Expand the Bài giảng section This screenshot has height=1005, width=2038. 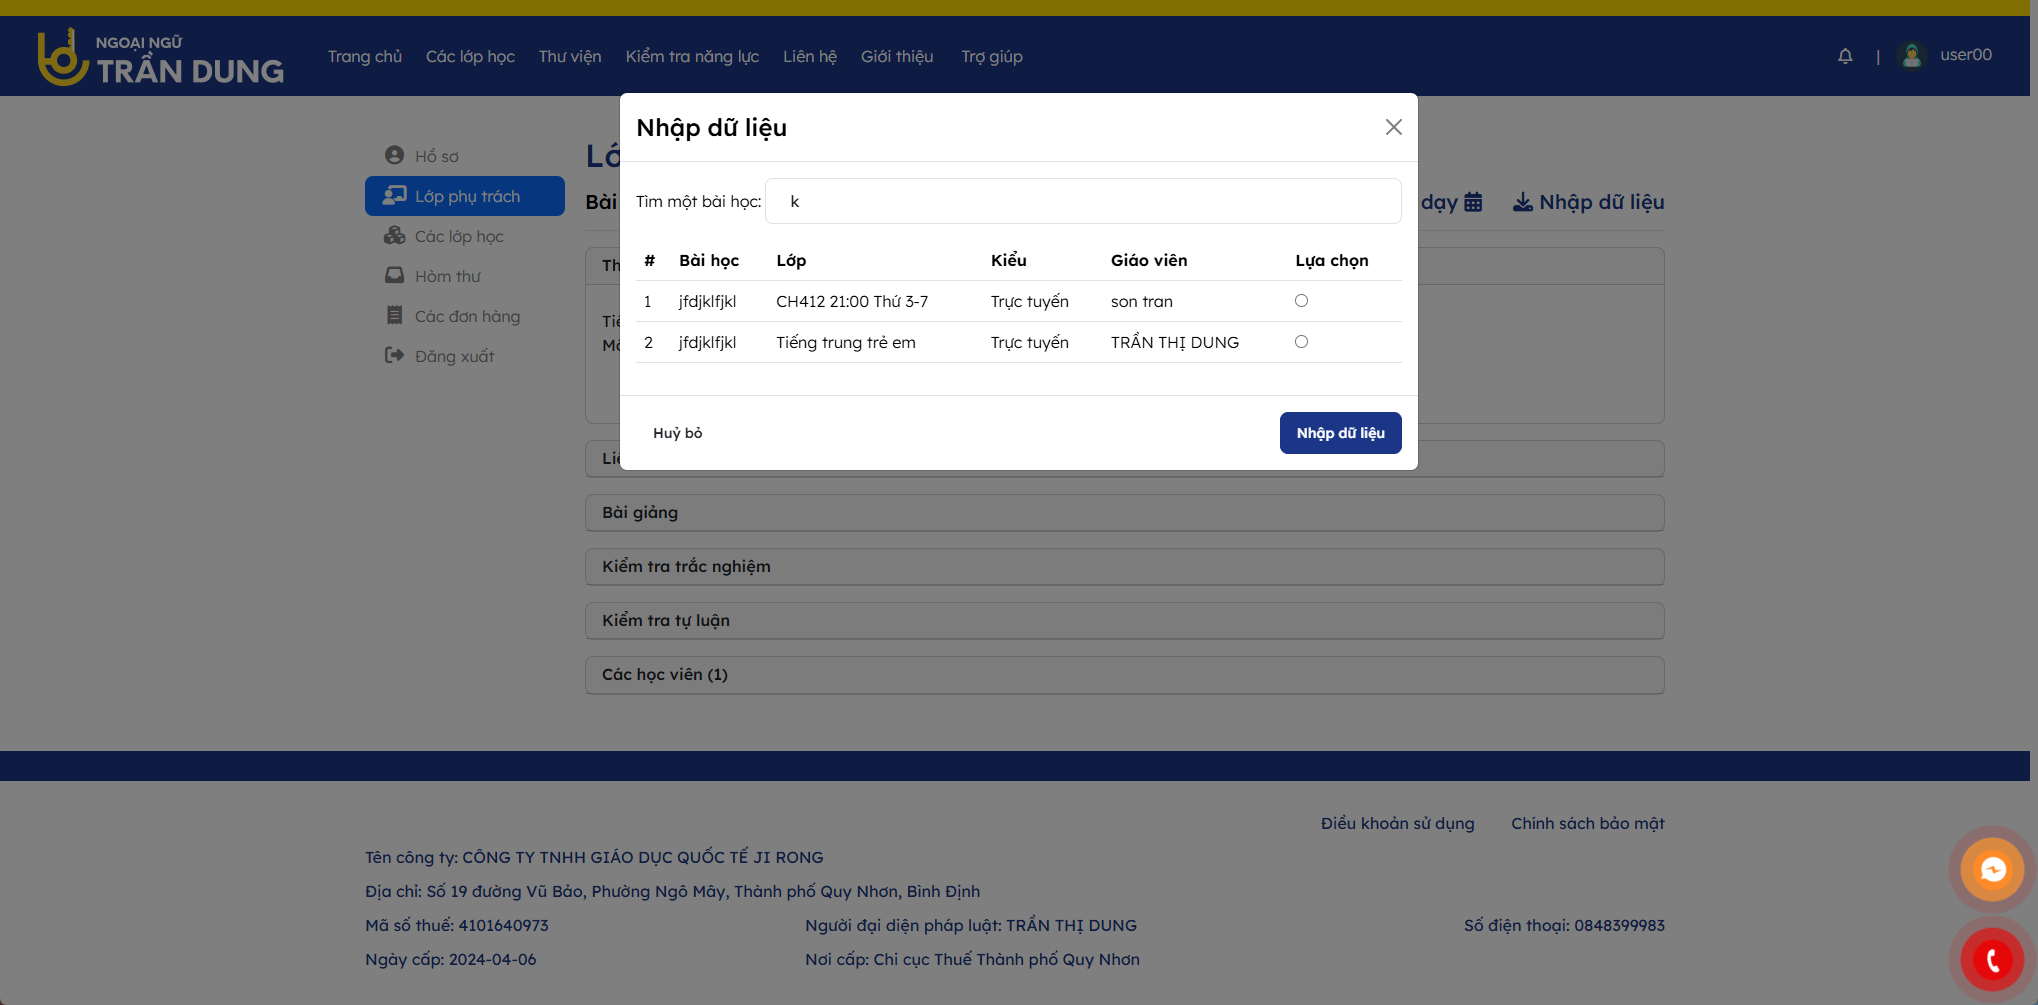(1124, 512)
